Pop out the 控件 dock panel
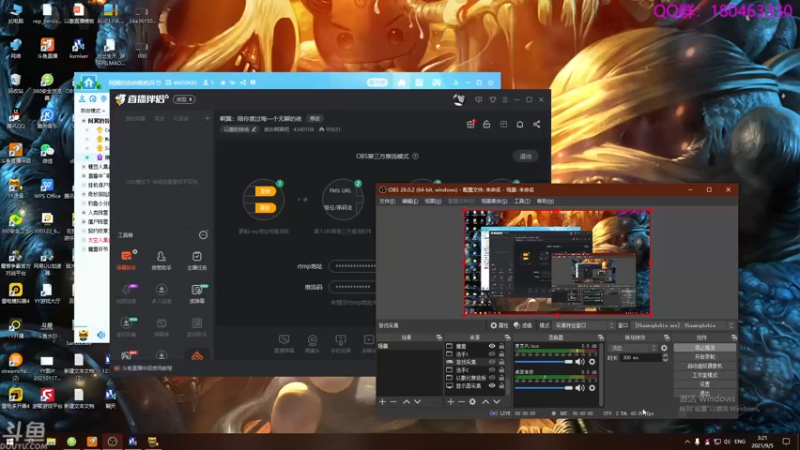 (734, 337)
